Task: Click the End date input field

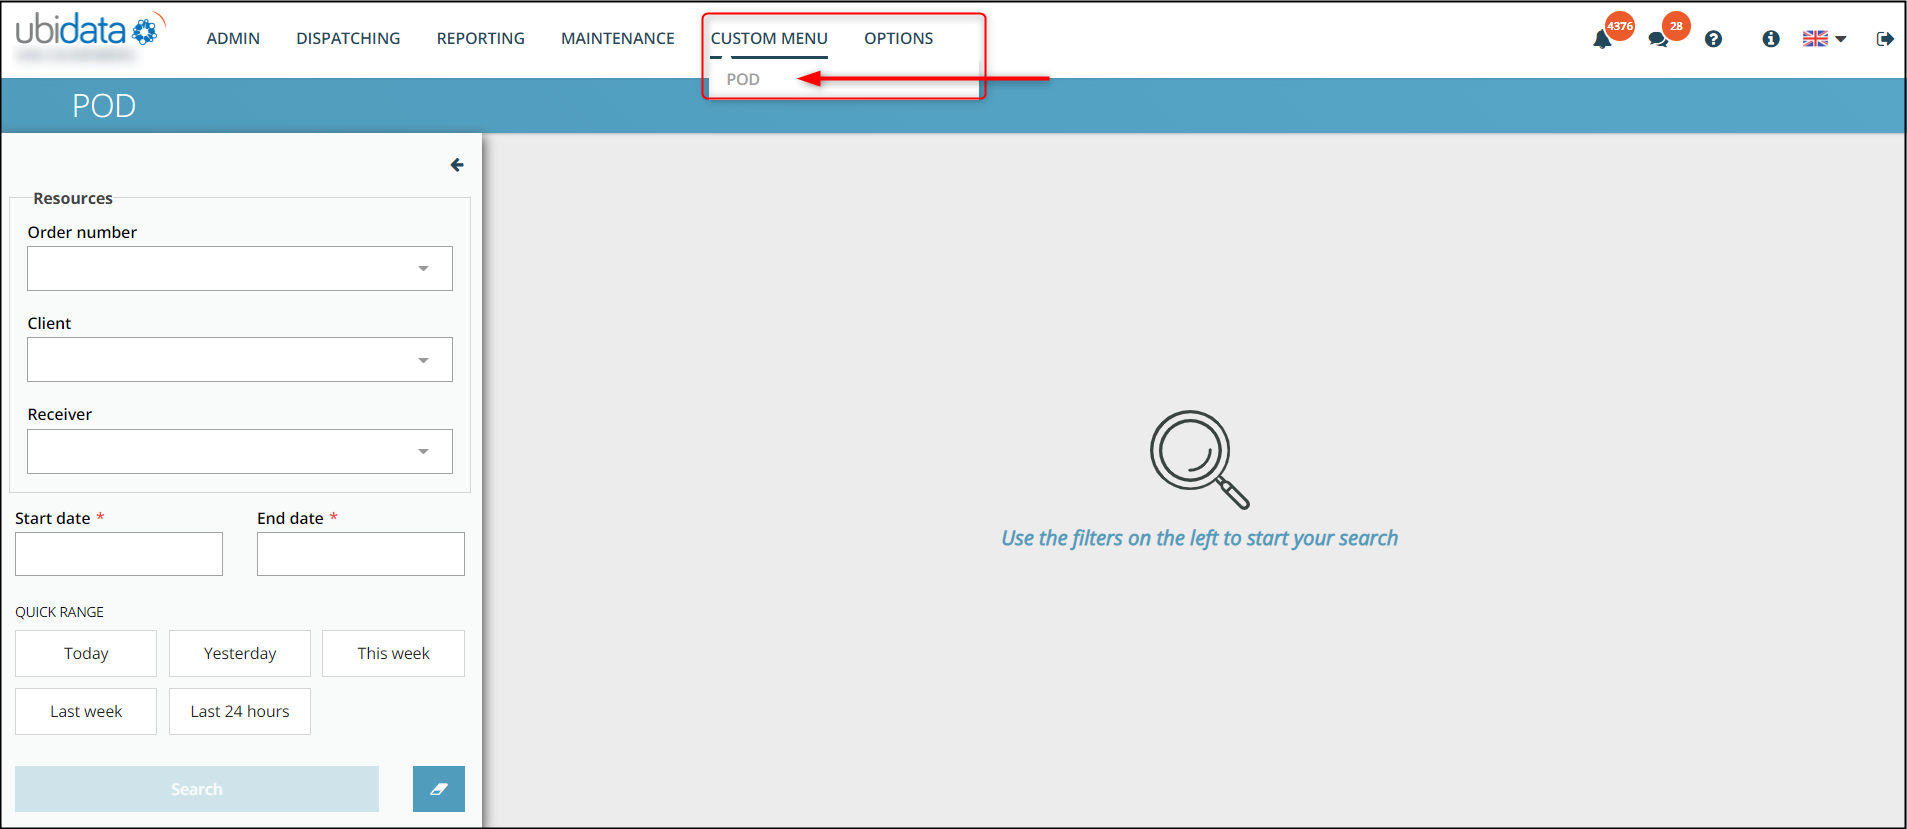Action: pos(360,554)
